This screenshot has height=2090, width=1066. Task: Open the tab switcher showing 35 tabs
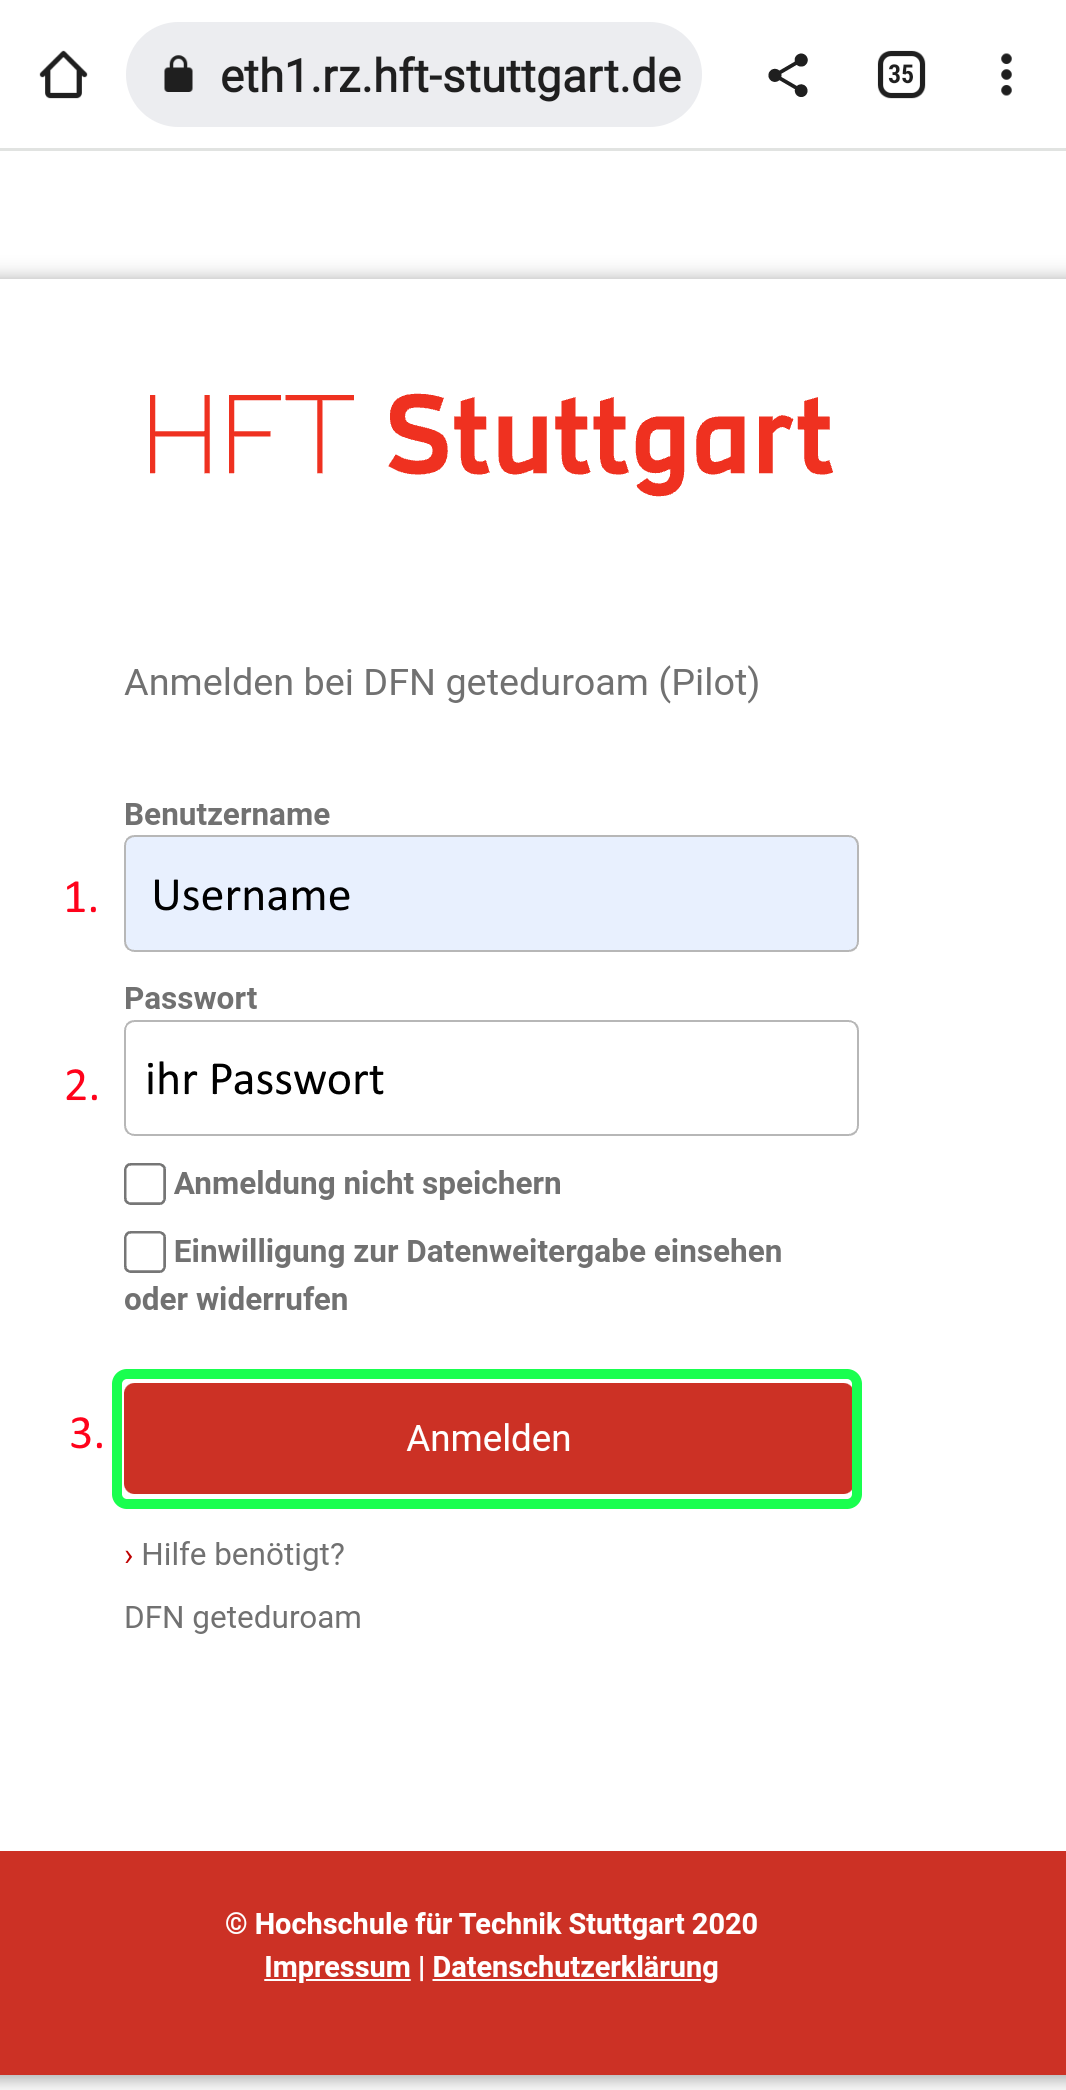tap(901, 75)
